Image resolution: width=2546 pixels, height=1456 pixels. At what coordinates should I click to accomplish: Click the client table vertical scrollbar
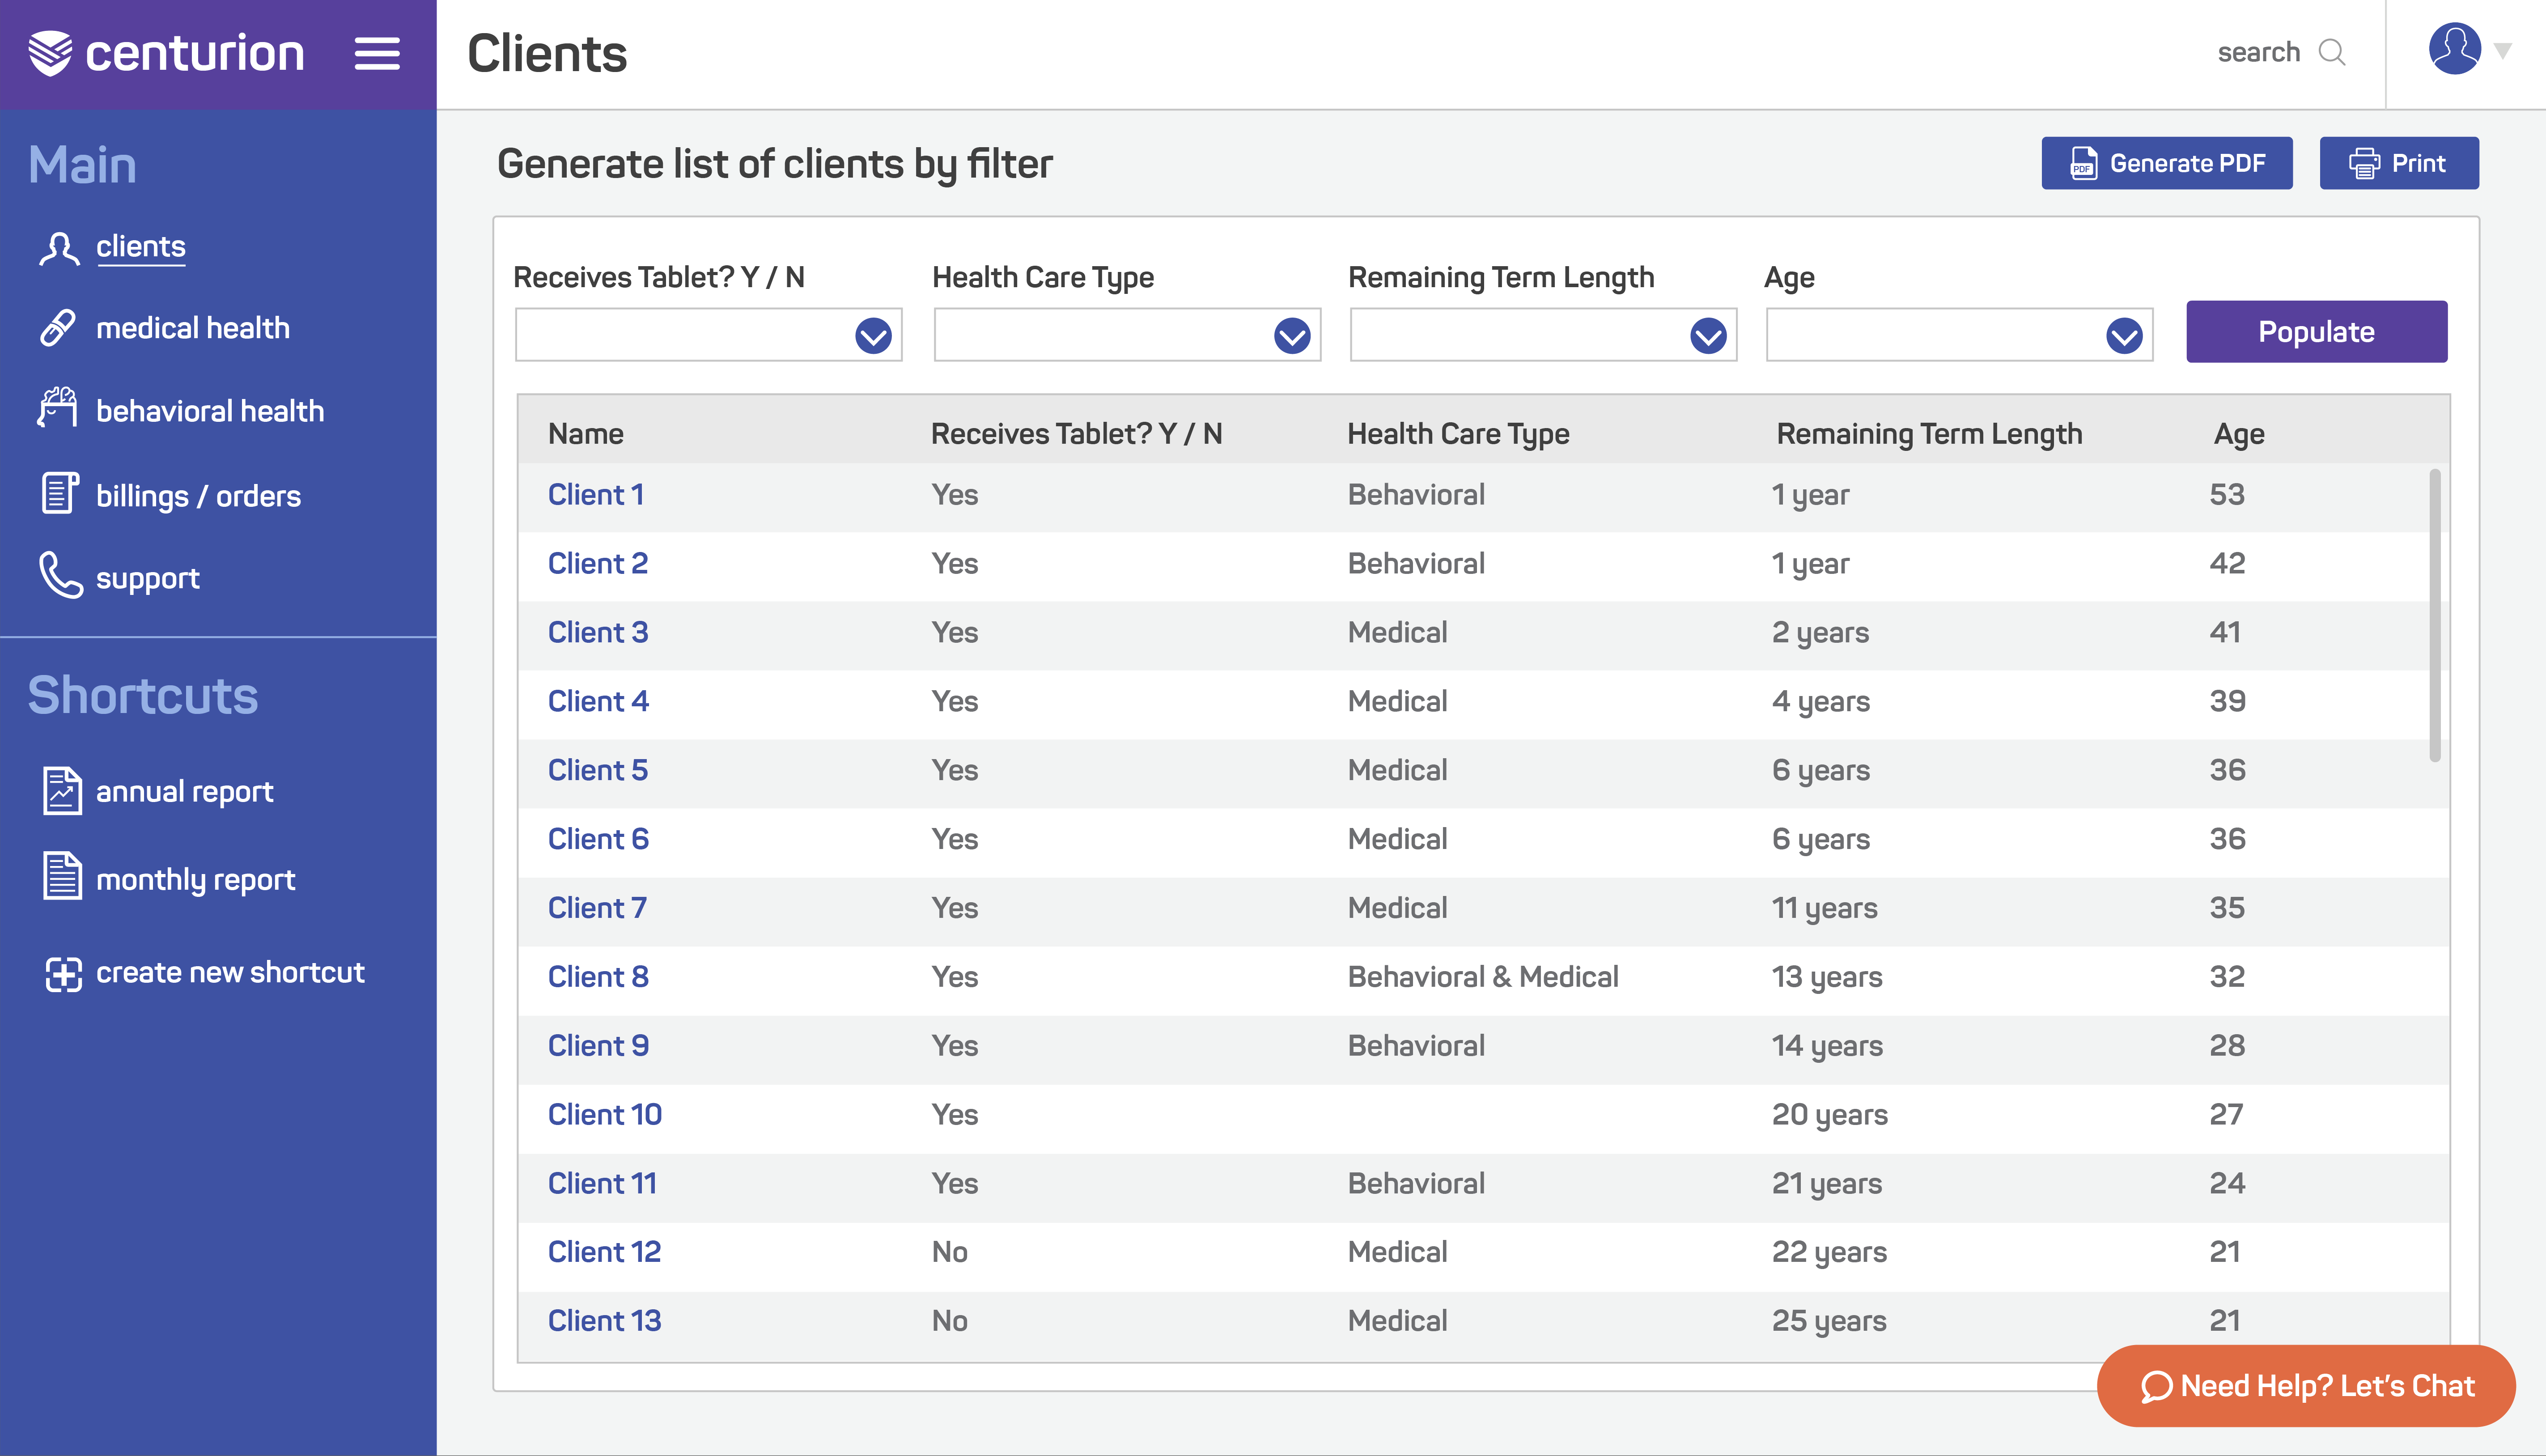(x=2434, y=615)
